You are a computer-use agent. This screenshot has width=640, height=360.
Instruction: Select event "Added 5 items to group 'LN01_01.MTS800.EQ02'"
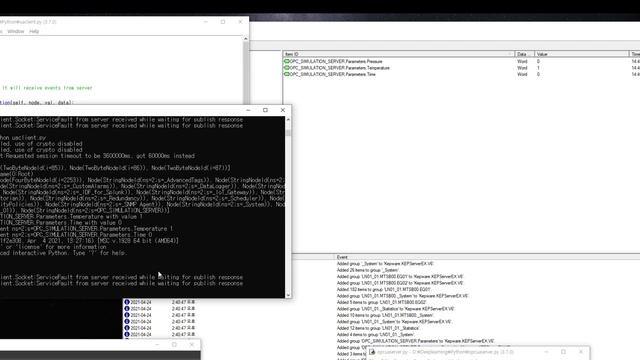tap(382, 302)
